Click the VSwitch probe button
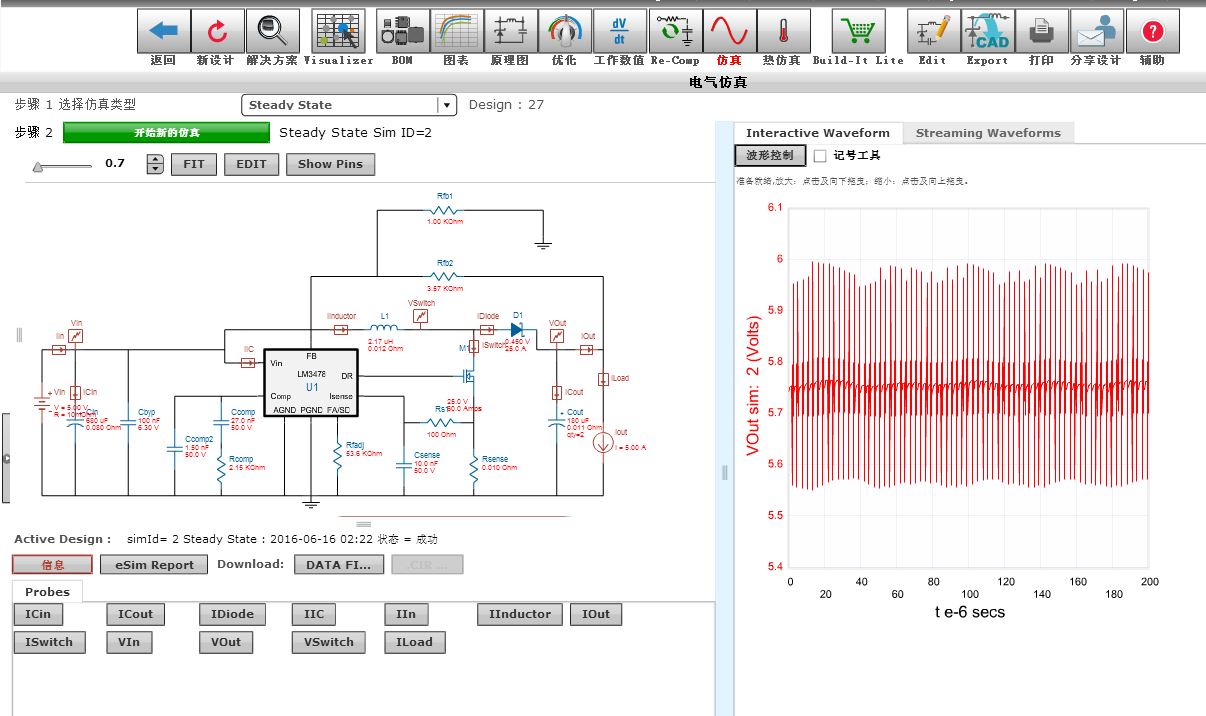Screen dimensions: 1206x716 [x=329, y=642]
